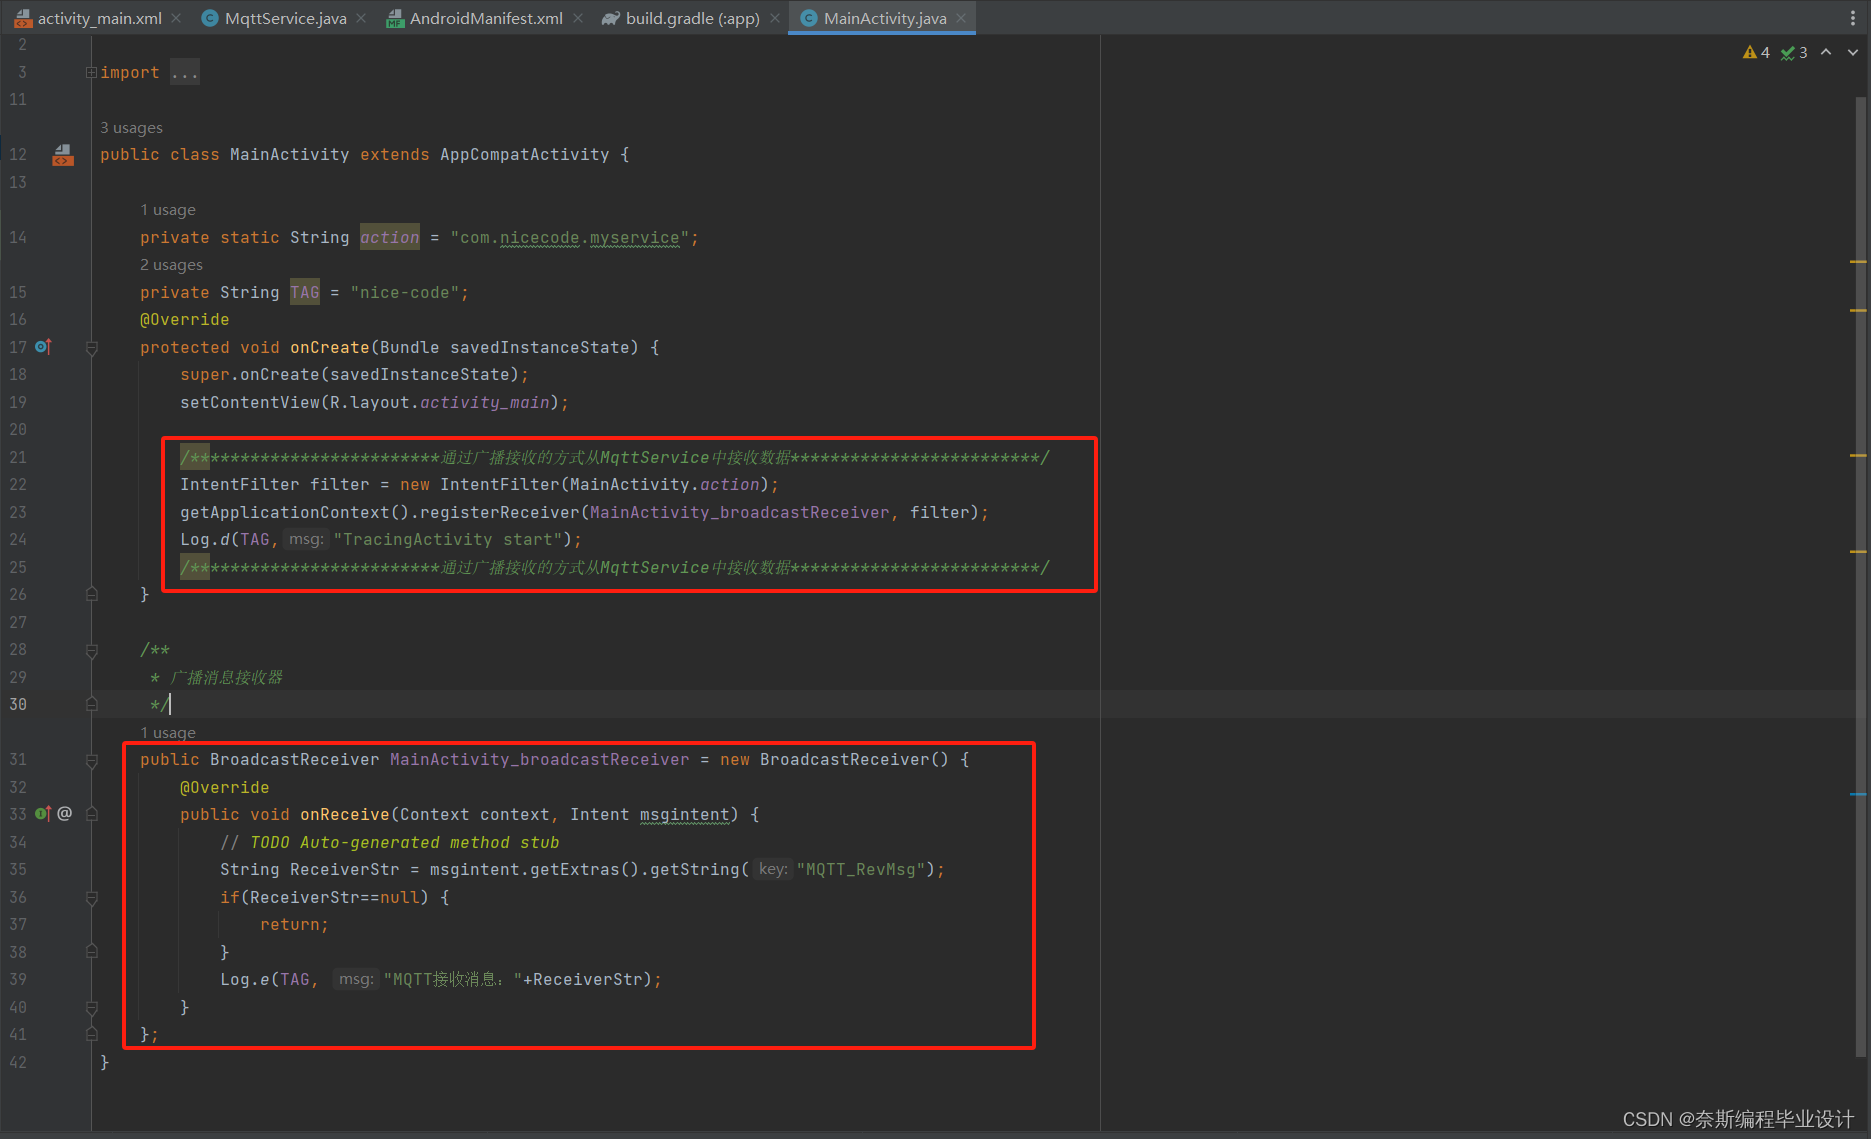Click the fold end marker on line 26
Image resolution: width=1871 pixels, height=1139 pixels.
pyautogui.click(x=91, y=594)
